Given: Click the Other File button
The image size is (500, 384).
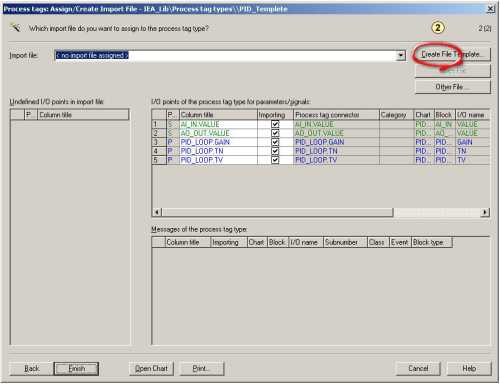Looking at the screenshot, I should [453, 87].
